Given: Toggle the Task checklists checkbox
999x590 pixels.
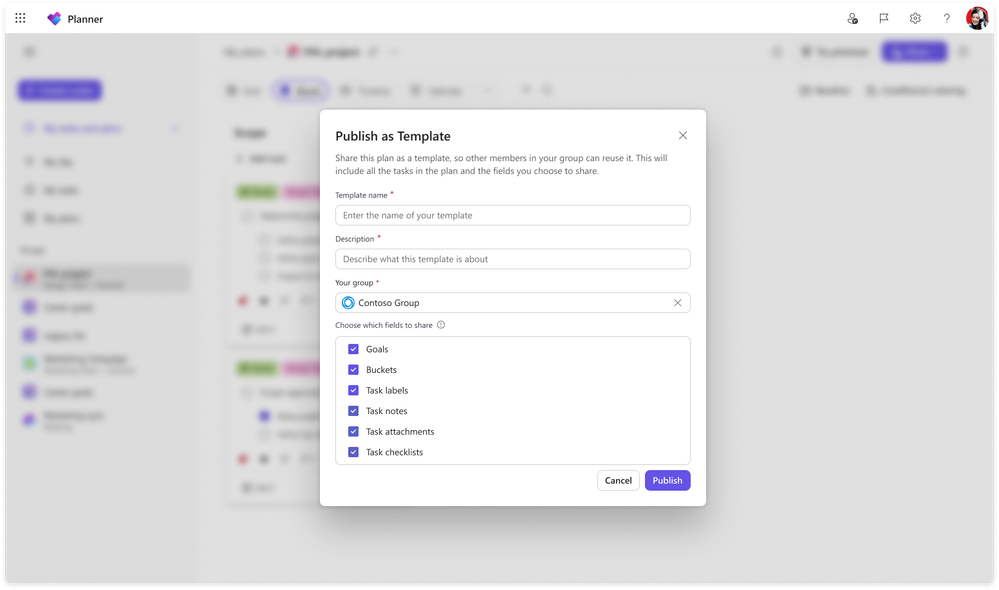Looking at the screenshot, I should click(x=353, y=452).
